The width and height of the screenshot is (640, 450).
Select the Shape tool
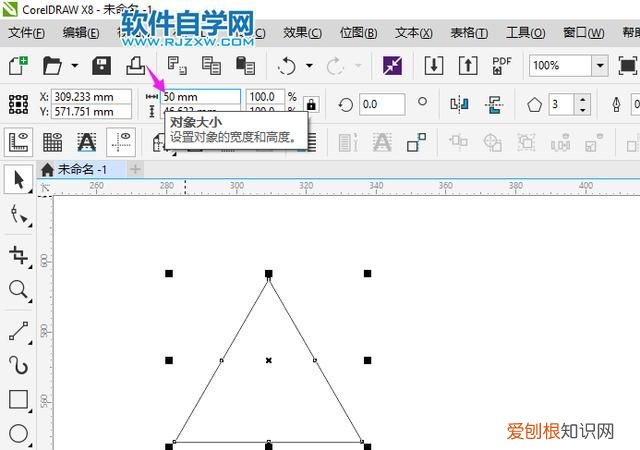coord(18,214)
